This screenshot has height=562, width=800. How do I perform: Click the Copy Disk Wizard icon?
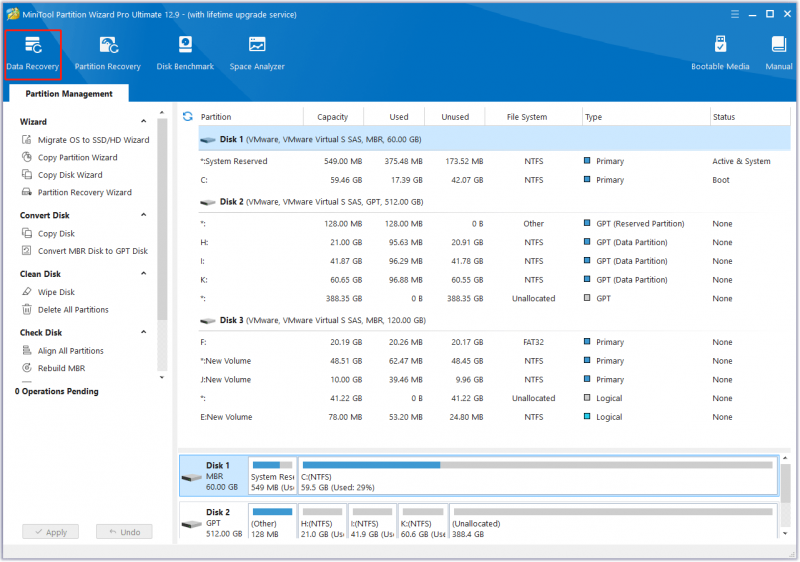[x=27, y=174]
